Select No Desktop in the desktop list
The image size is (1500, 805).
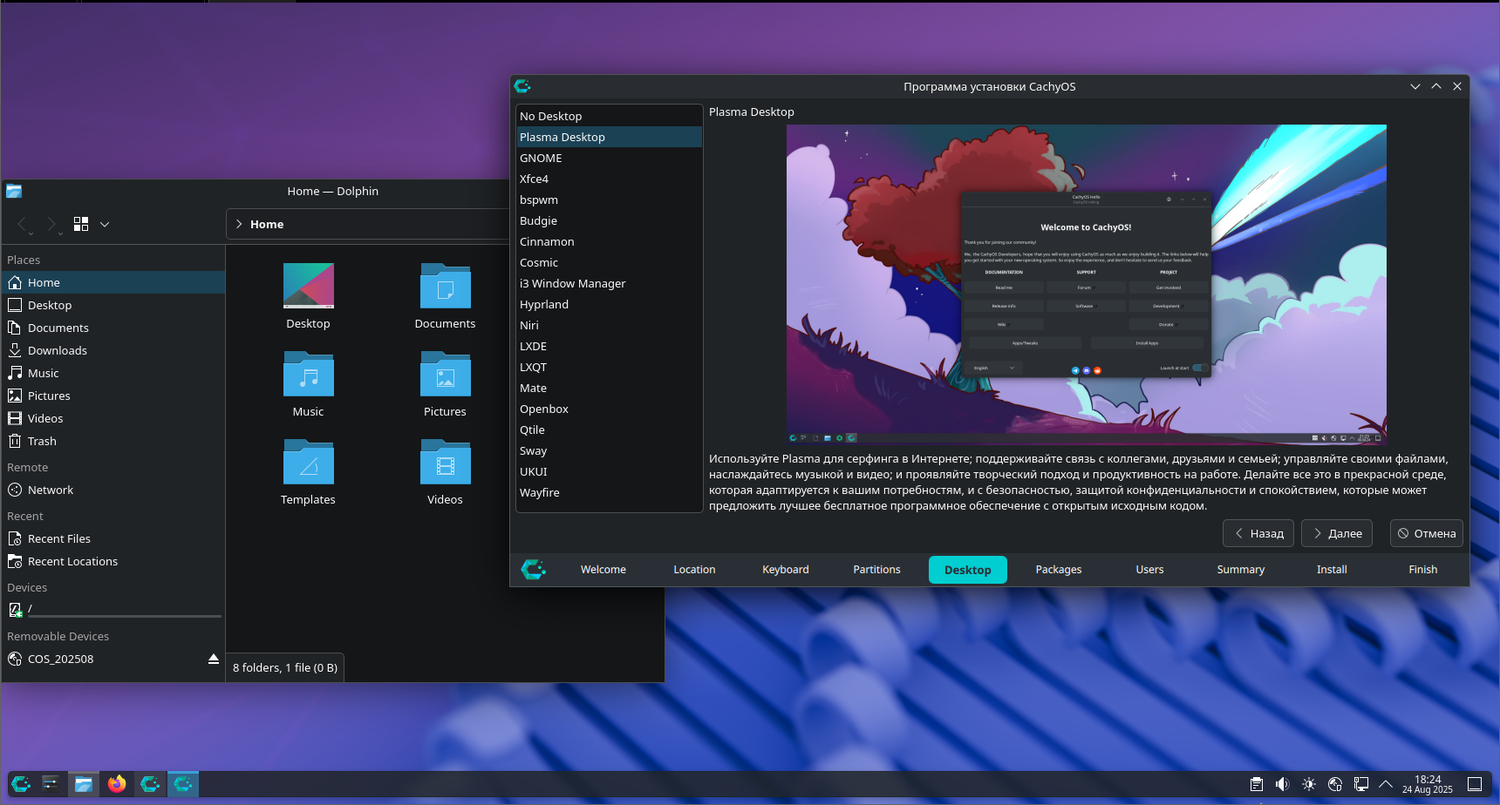tap(609, 116)
